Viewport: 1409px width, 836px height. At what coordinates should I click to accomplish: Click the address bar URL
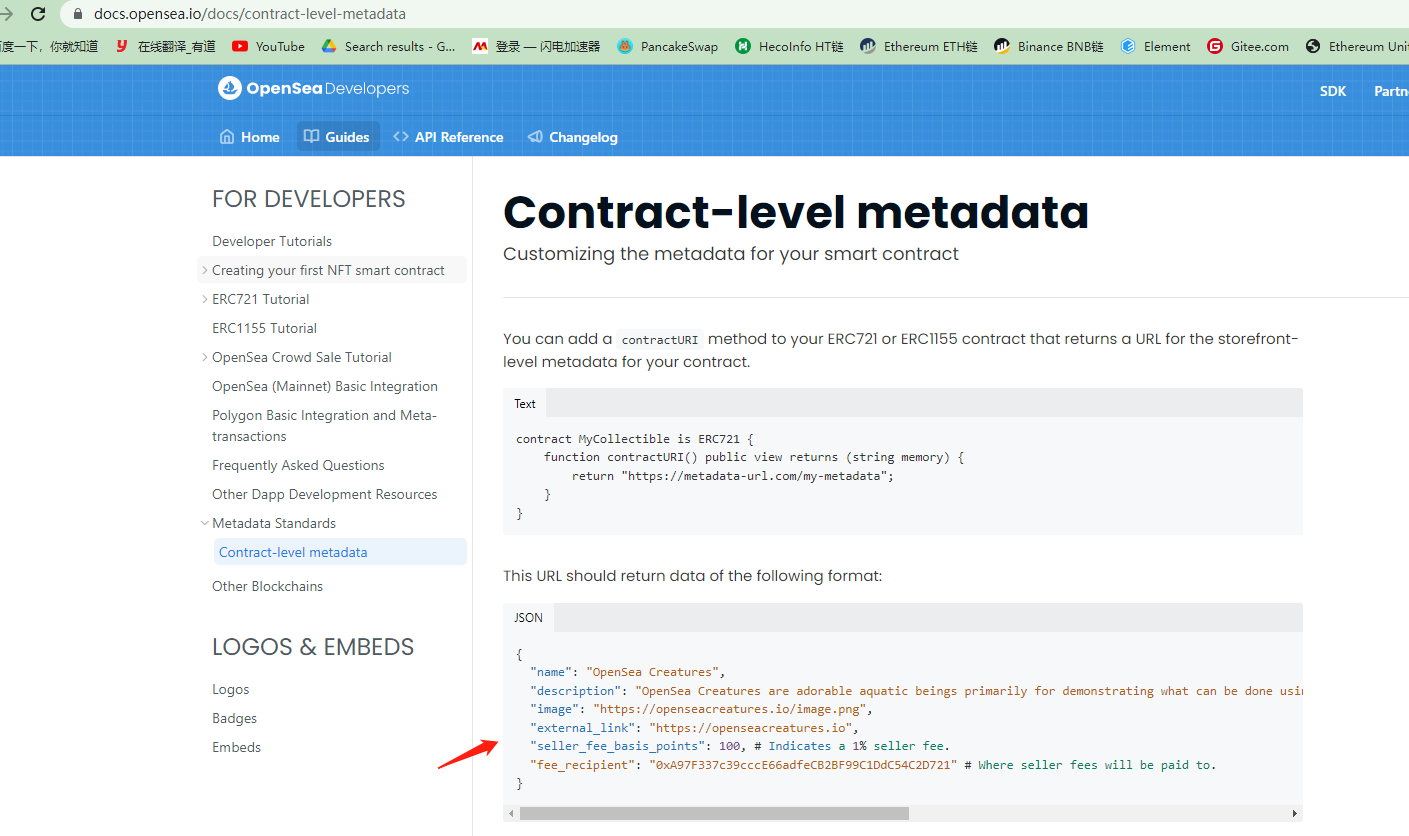coord(250,14)
